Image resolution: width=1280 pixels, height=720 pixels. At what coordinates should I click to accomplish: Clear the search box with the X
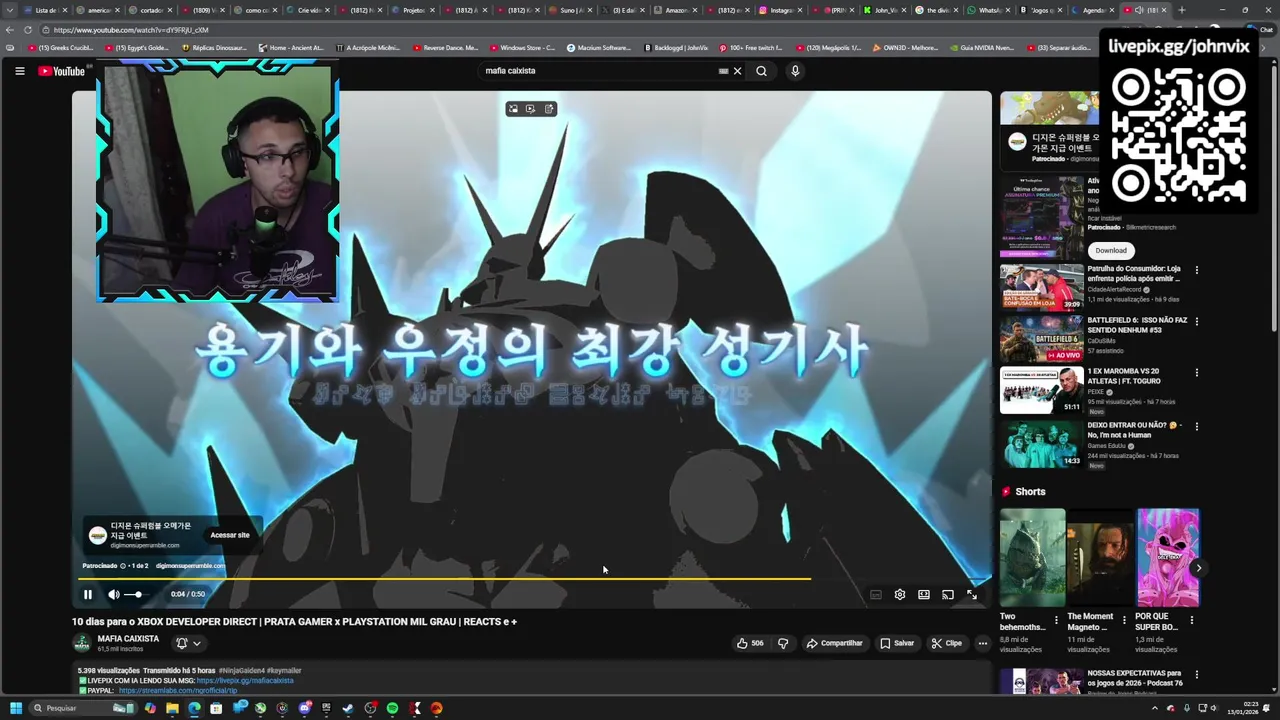737,71
